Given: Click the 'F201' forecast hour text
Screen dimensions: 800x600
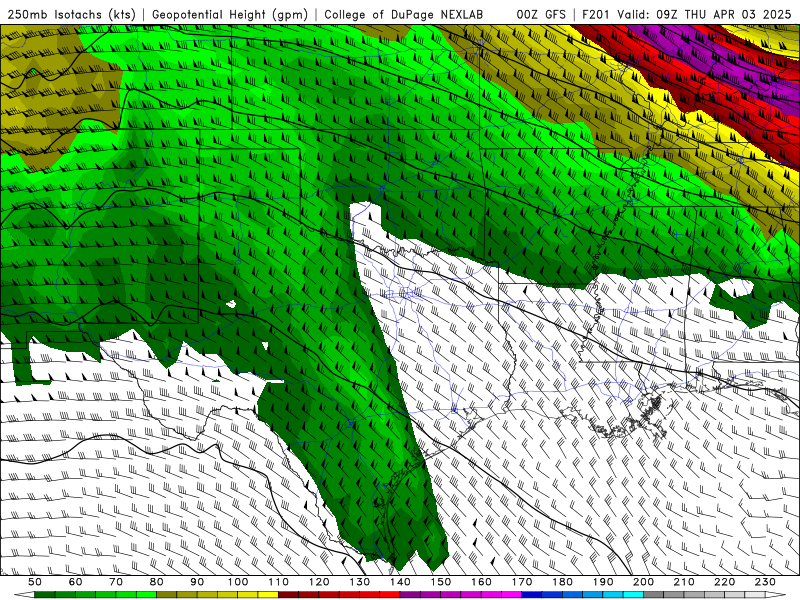Looking at the screenshot, I should (x=595, y=15).
